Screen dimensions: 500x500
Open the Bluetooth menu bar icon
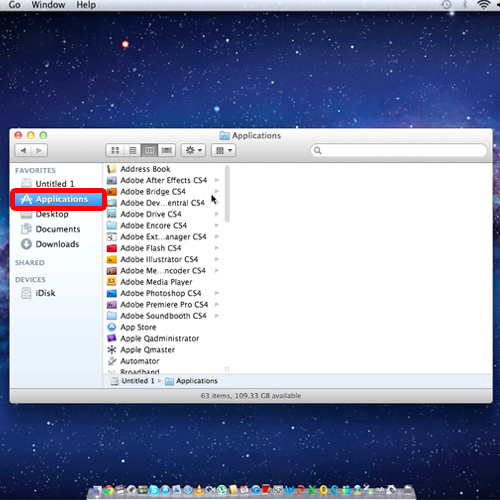click(465, 4)
